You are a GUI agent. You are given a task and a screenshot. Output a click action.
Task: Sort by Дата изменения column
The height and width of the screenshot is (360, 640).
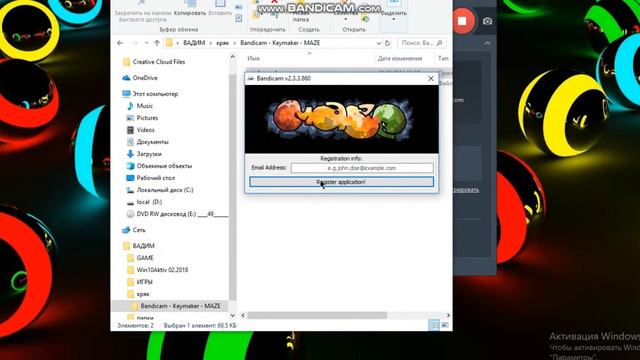click(x=400, y=58)
